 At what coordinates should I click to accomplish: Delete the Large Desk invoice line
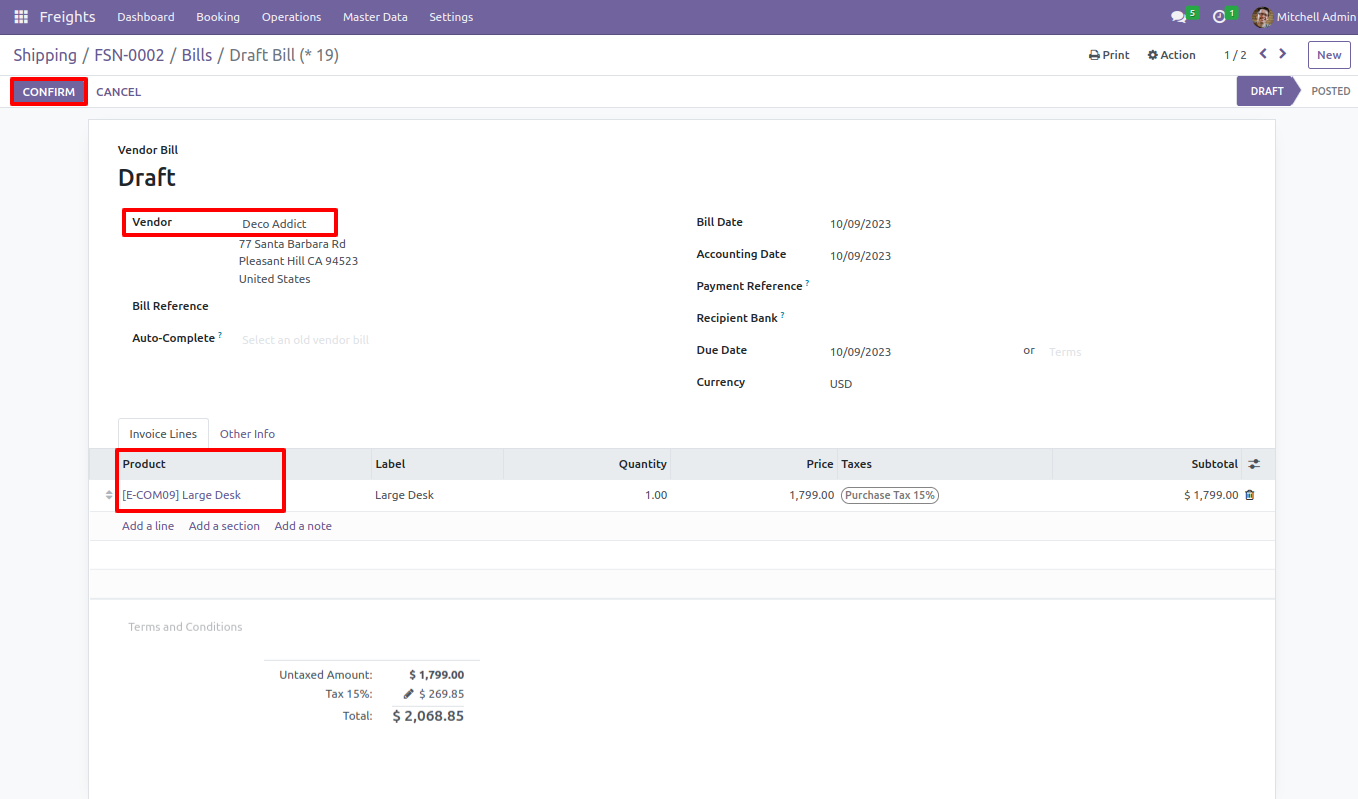pyautogui.click(x=1249, y=495)
